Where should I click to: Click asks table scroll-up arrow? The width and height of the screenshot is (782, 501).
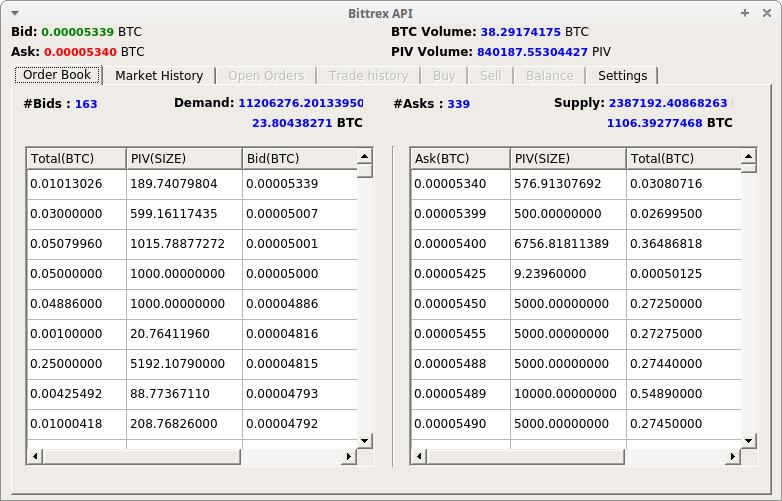[x=749, y=157]
